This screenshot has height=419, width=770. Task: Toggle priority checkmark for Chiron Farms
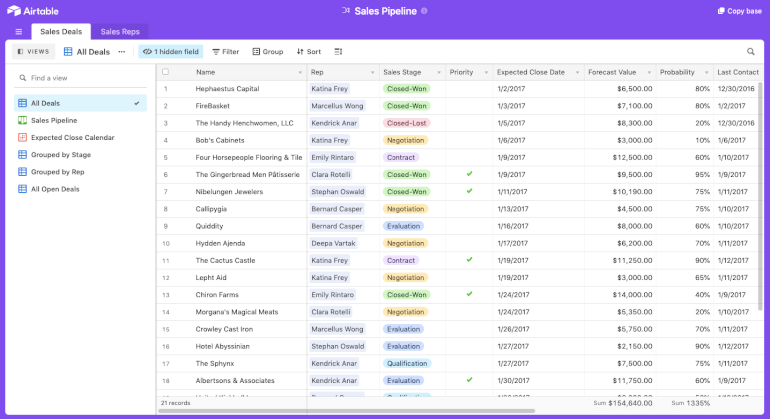pyautogui.click(x=469, y=294)
